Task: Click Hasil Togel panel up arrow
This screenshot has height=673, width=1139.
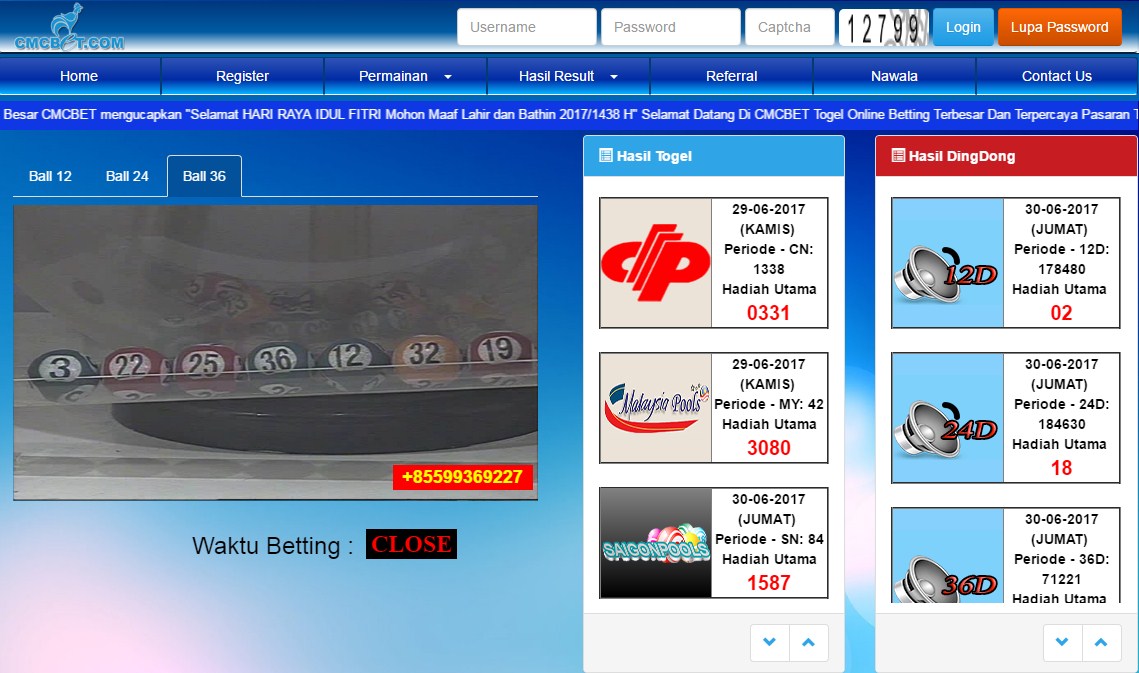Action: (808, 642)
